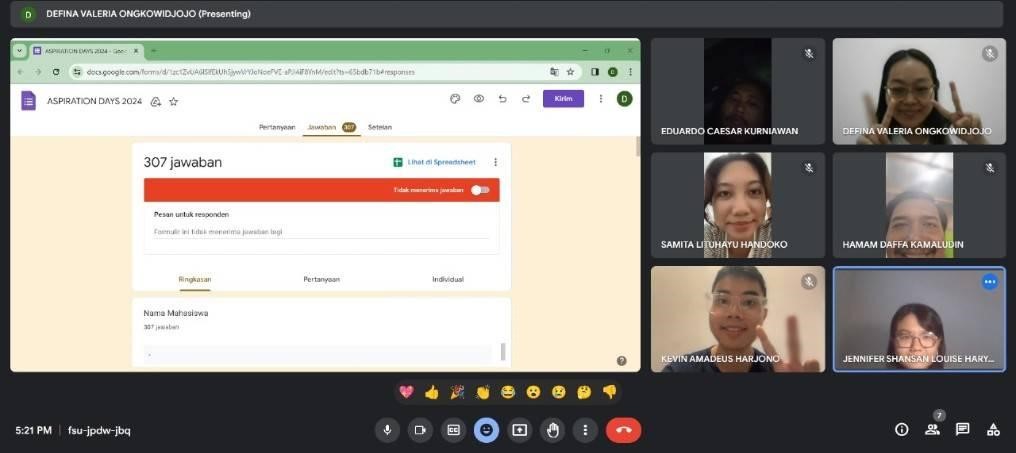Open theme palette in Google Forms

(455, 99)
